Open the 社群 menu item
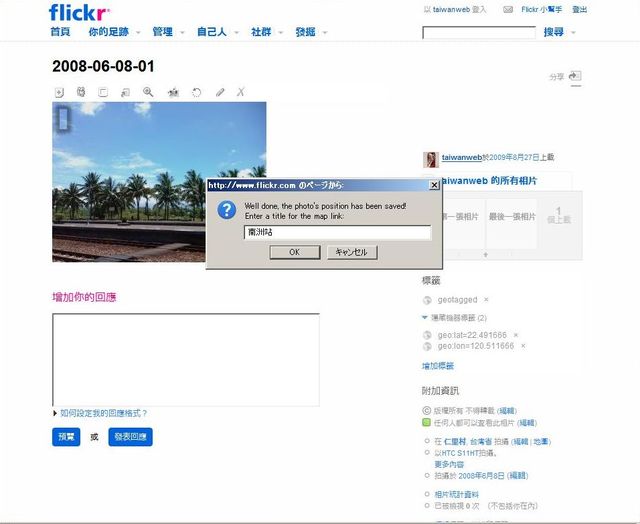 (x=261, y=32)
